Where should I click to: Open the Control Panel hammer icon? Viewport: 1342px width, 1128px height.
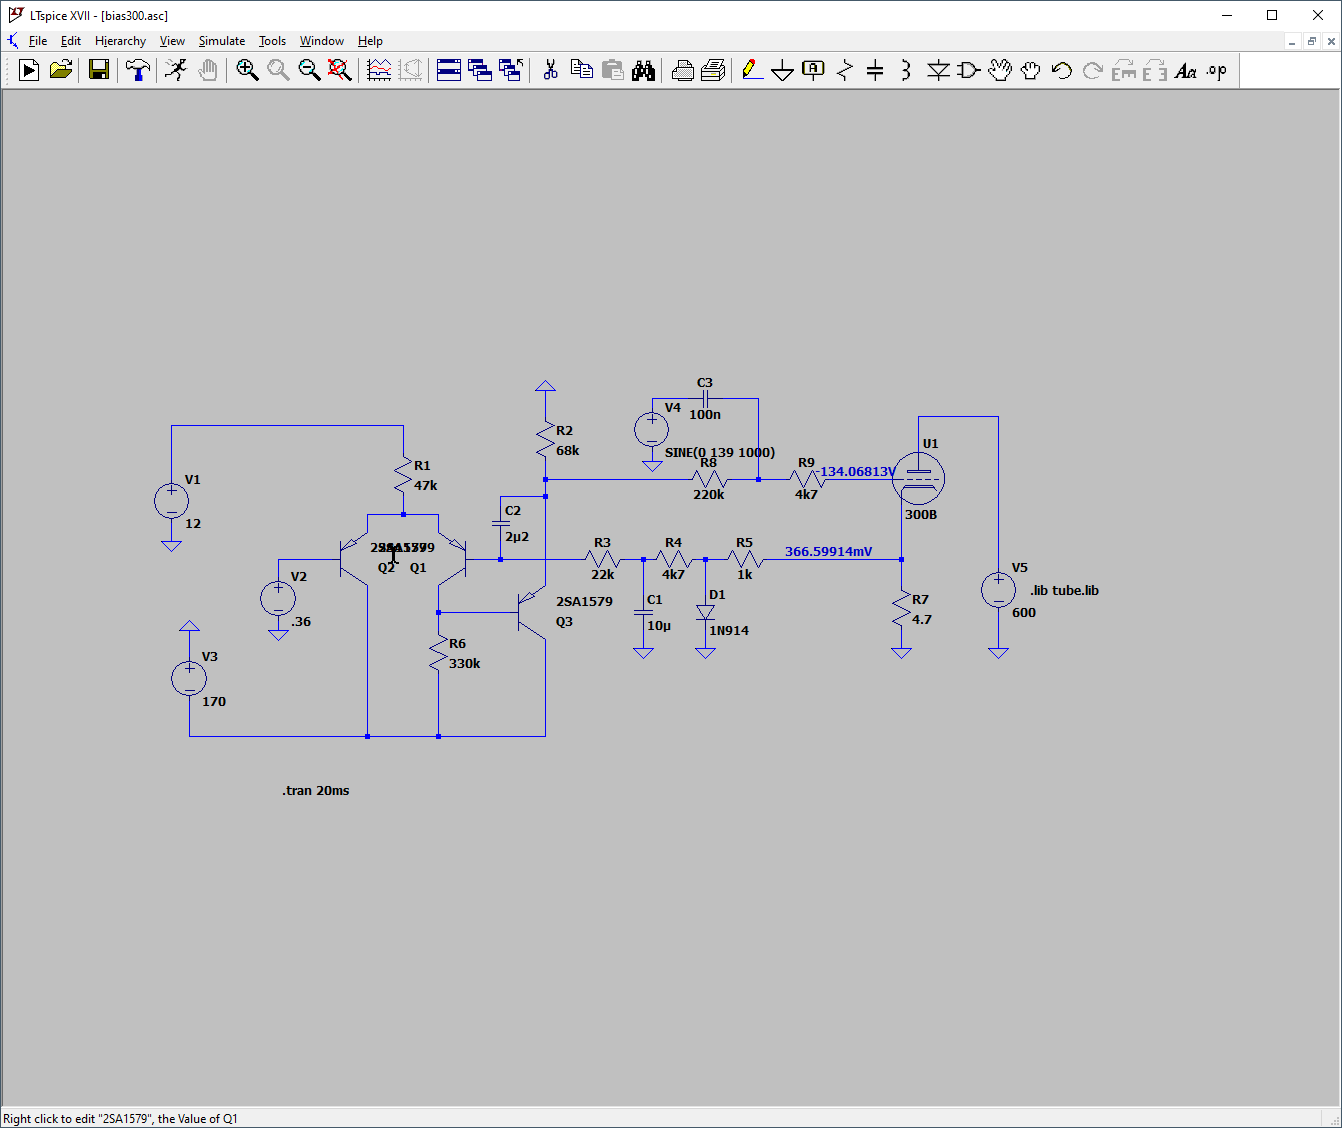(138, 70)
